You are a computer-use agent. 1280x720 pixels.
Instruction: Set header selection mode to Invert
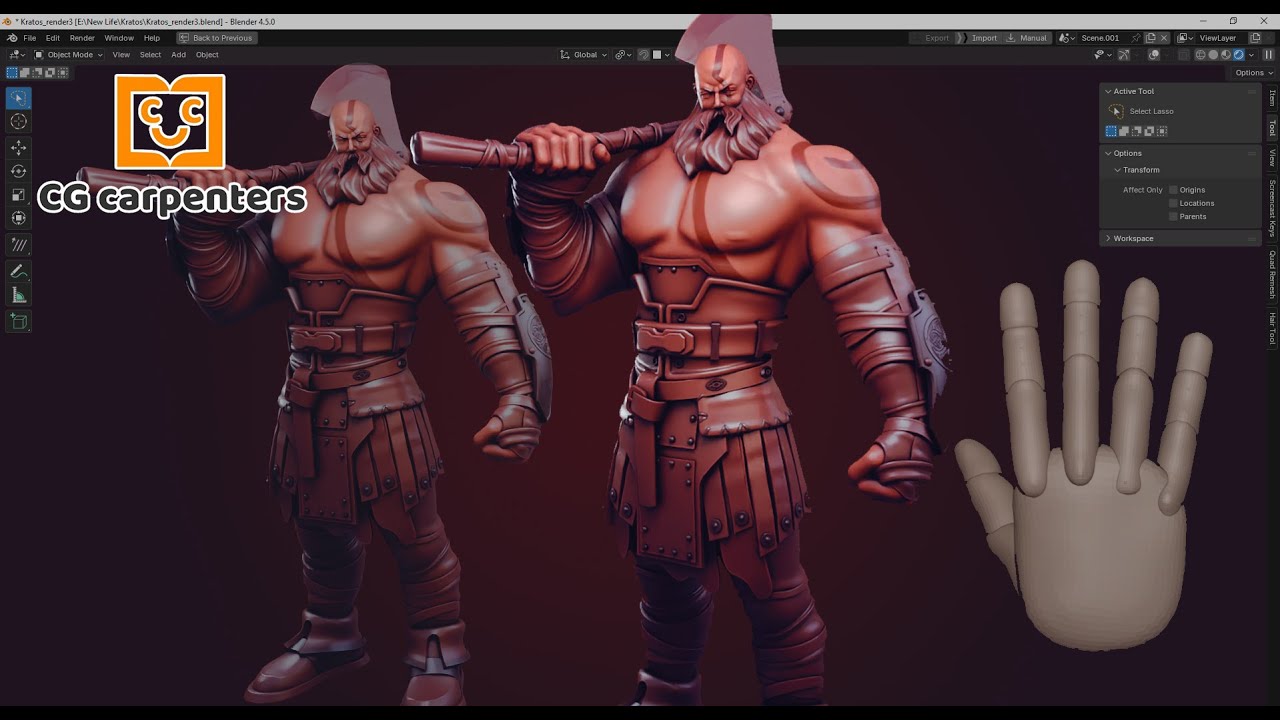pos(50,72)
